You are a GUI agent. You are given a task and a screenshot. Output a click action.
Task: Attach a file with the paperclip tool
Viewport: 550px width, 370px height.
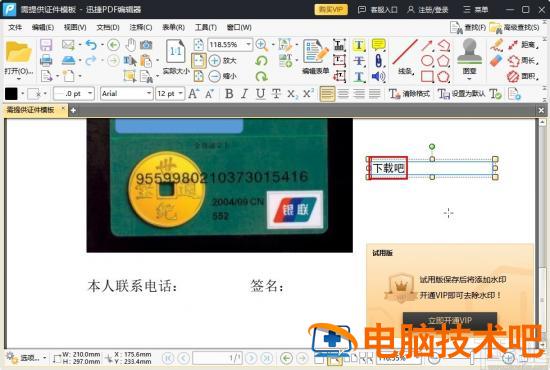coord(378,60)
